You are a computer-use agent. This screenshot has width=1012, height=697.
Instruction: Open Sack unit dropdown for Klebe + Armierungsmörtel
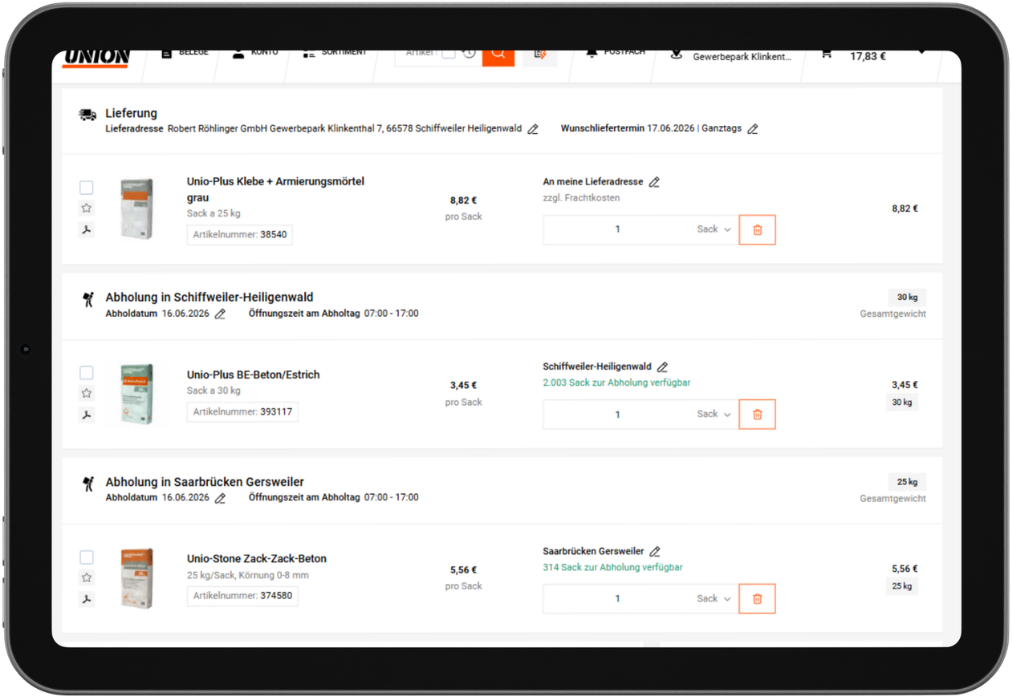714,229
